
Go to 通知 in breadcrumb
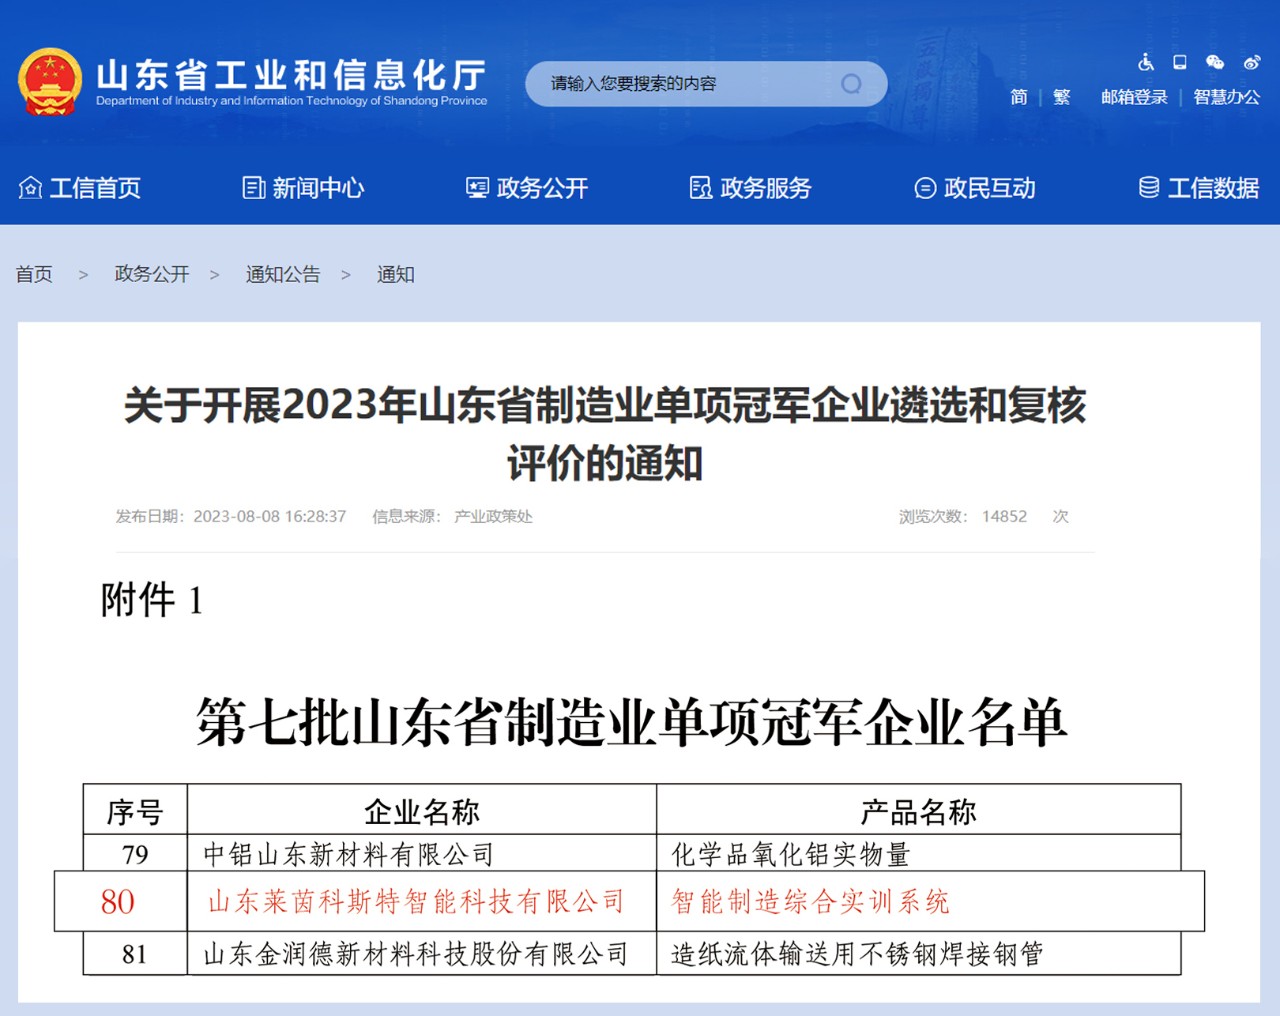(395, 274)
